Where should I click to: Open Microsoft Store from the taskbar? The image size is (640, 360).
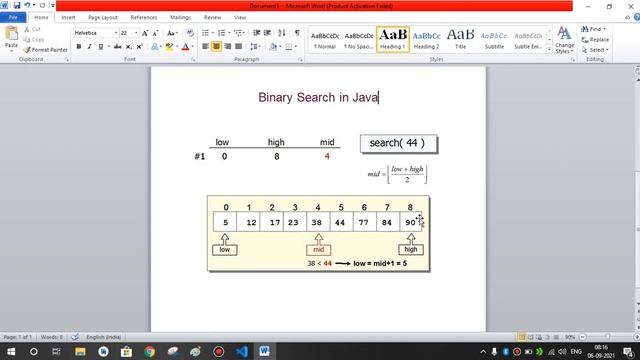(127, 351)
